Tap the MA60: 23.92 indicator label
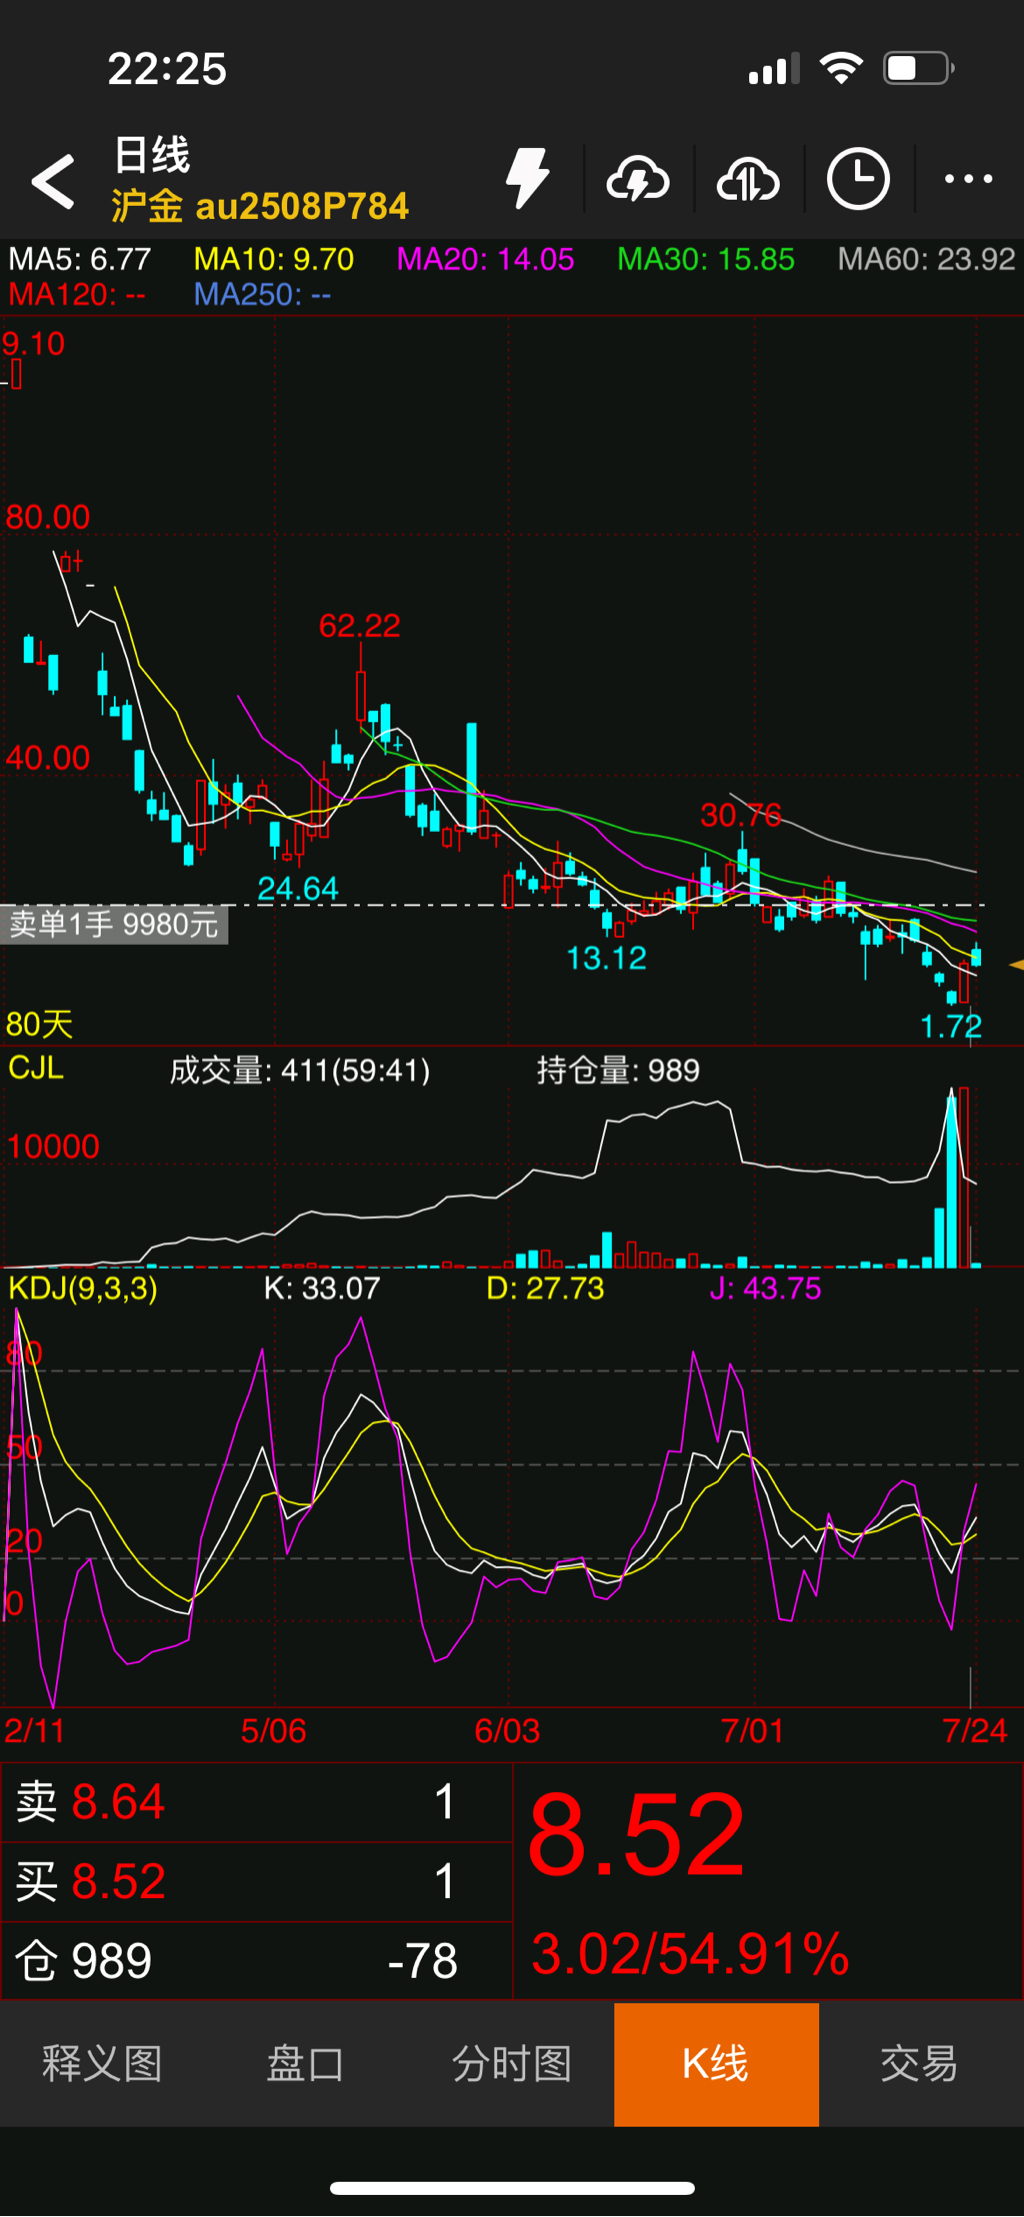This screenshot has width=1024, height=2217. click(927, 259)
